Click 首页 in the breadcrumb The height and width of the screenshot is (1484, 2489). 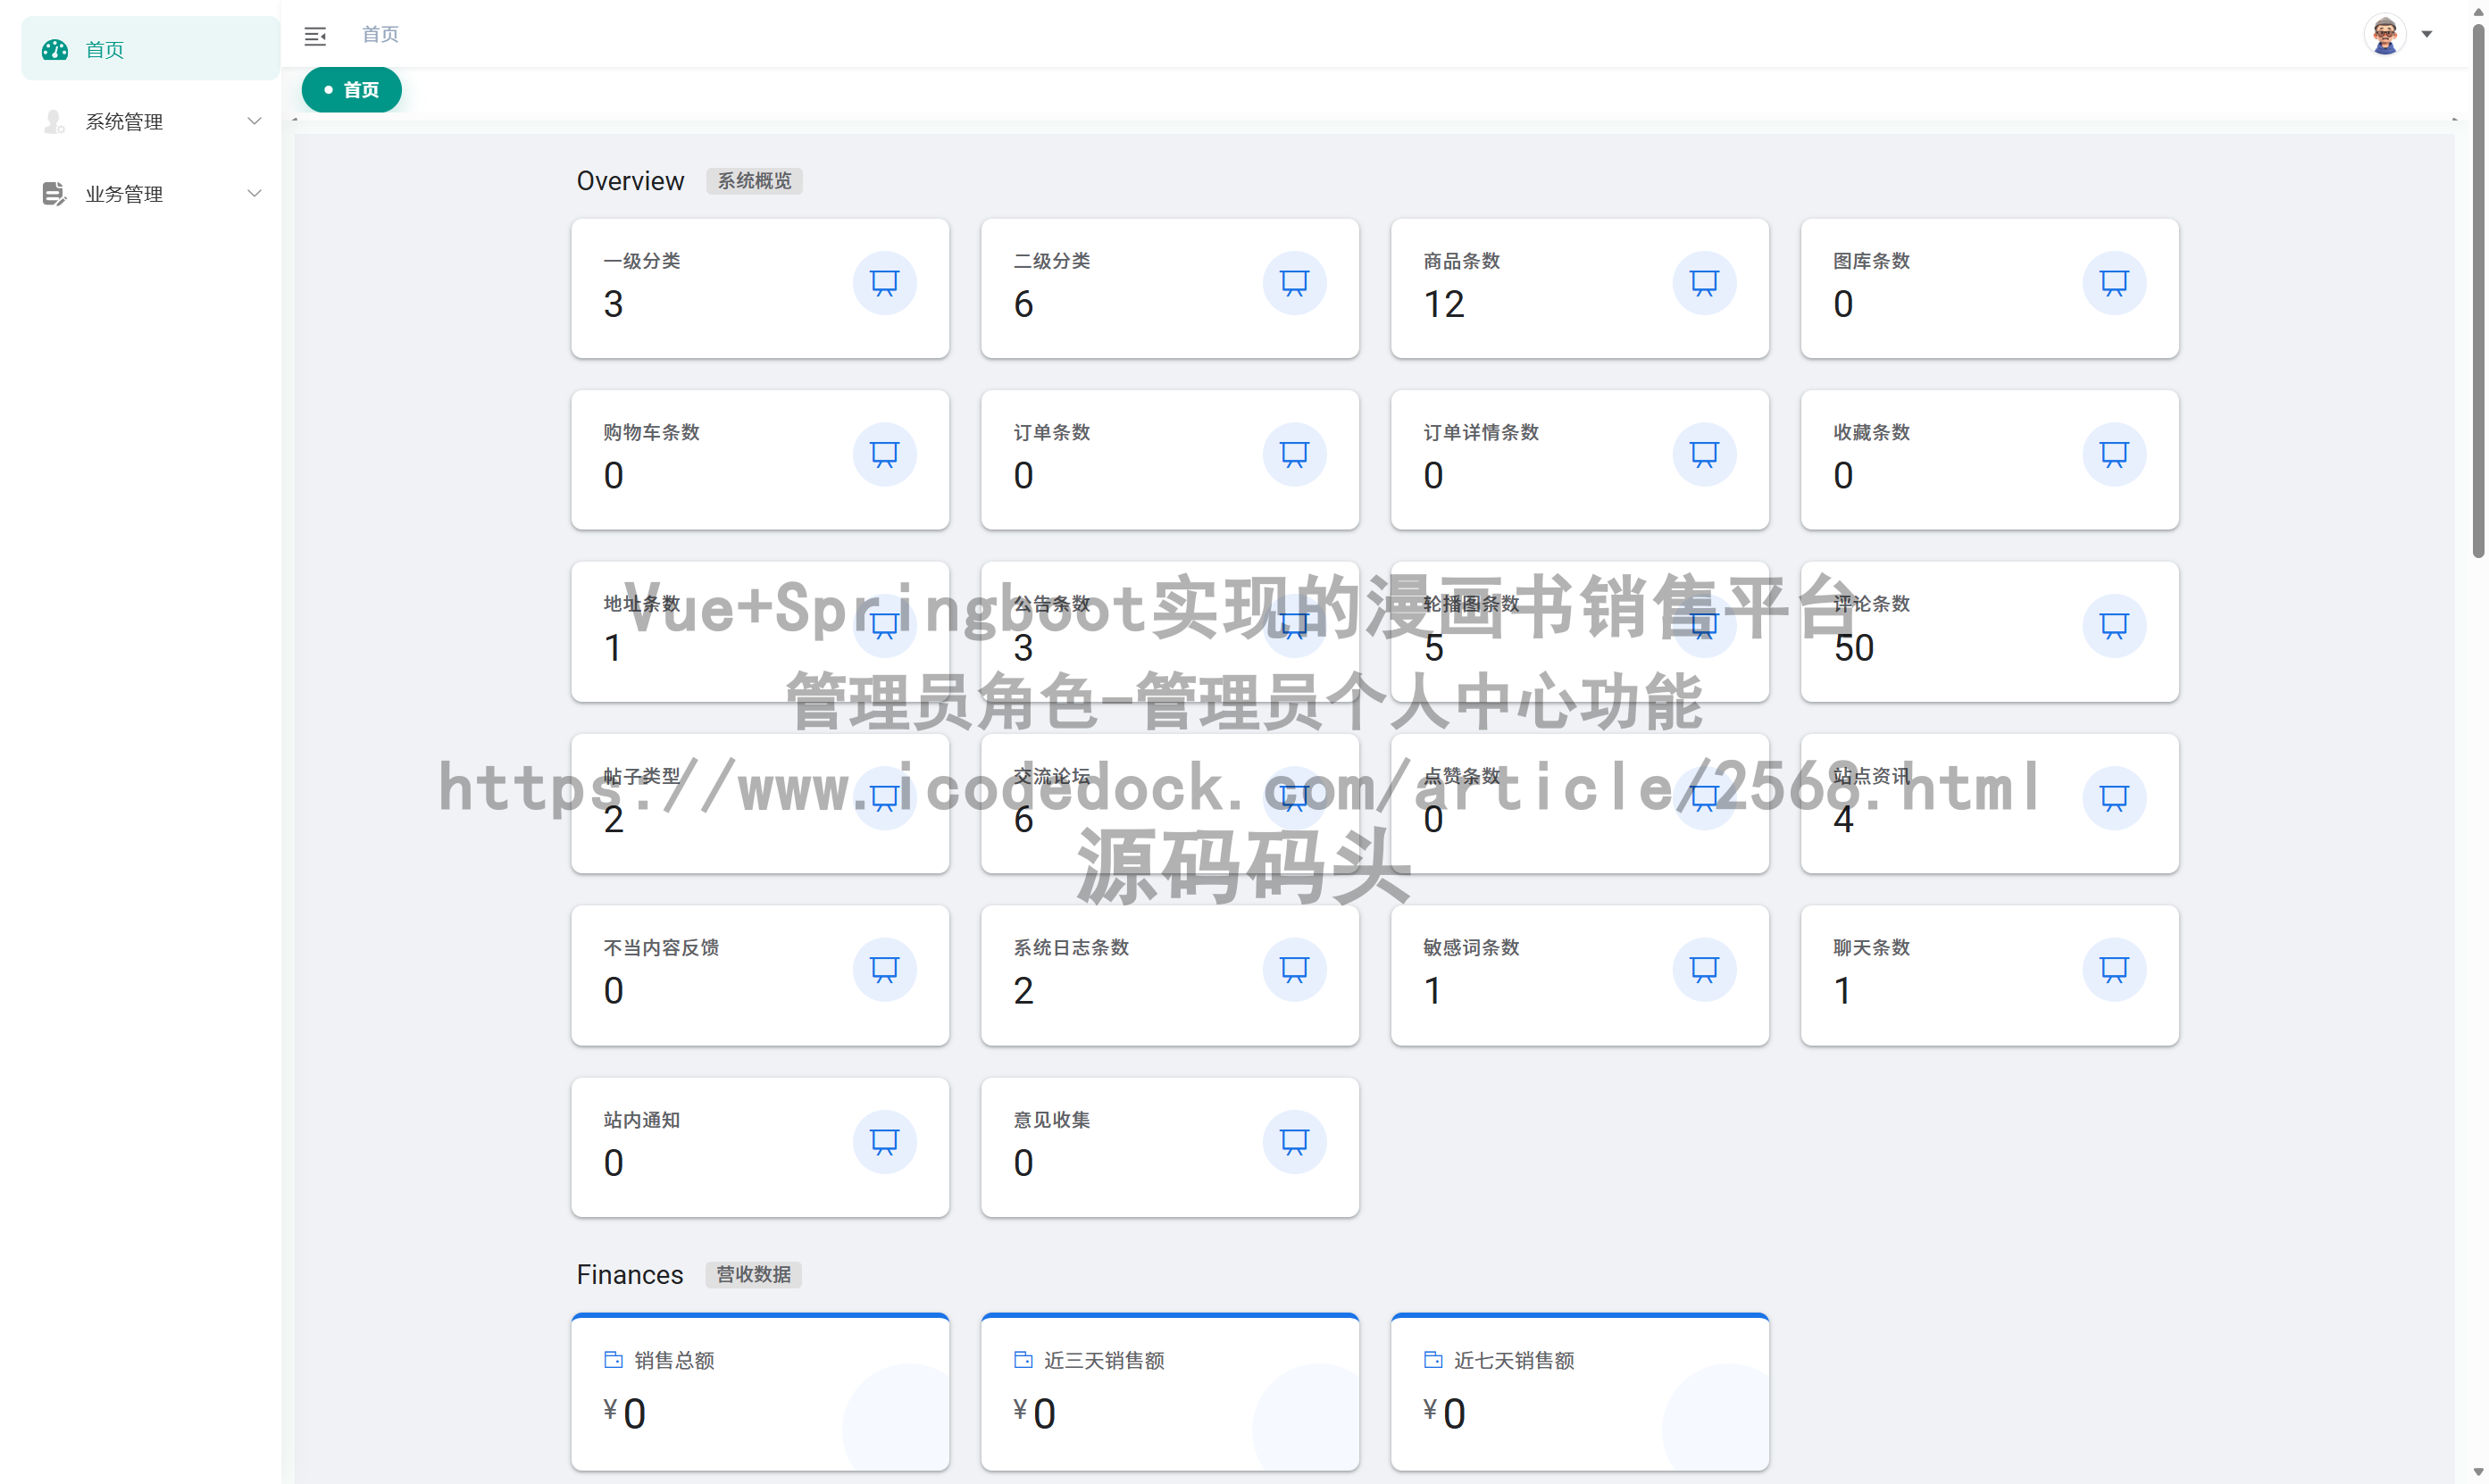pyautogui.click(x=380, y=34)
